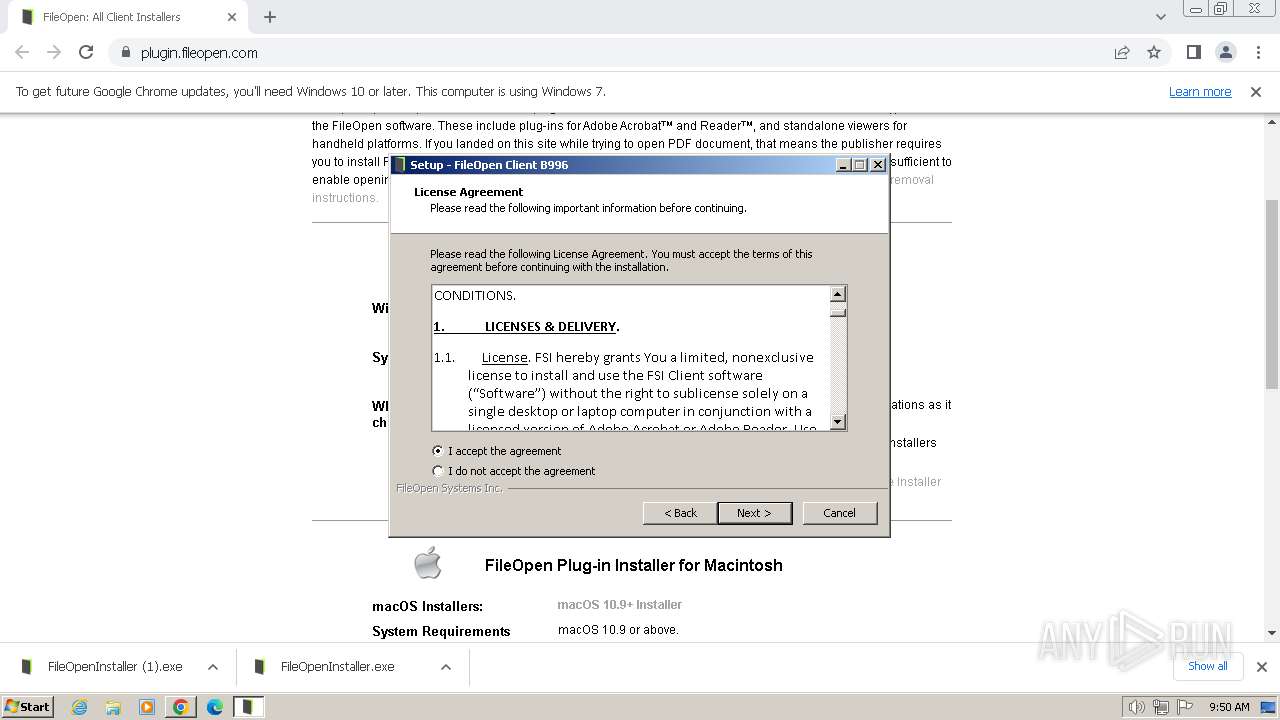1280x720 pixels.
Task: Bookmark this tab with the star icon
Action: tap(1154, 53)
